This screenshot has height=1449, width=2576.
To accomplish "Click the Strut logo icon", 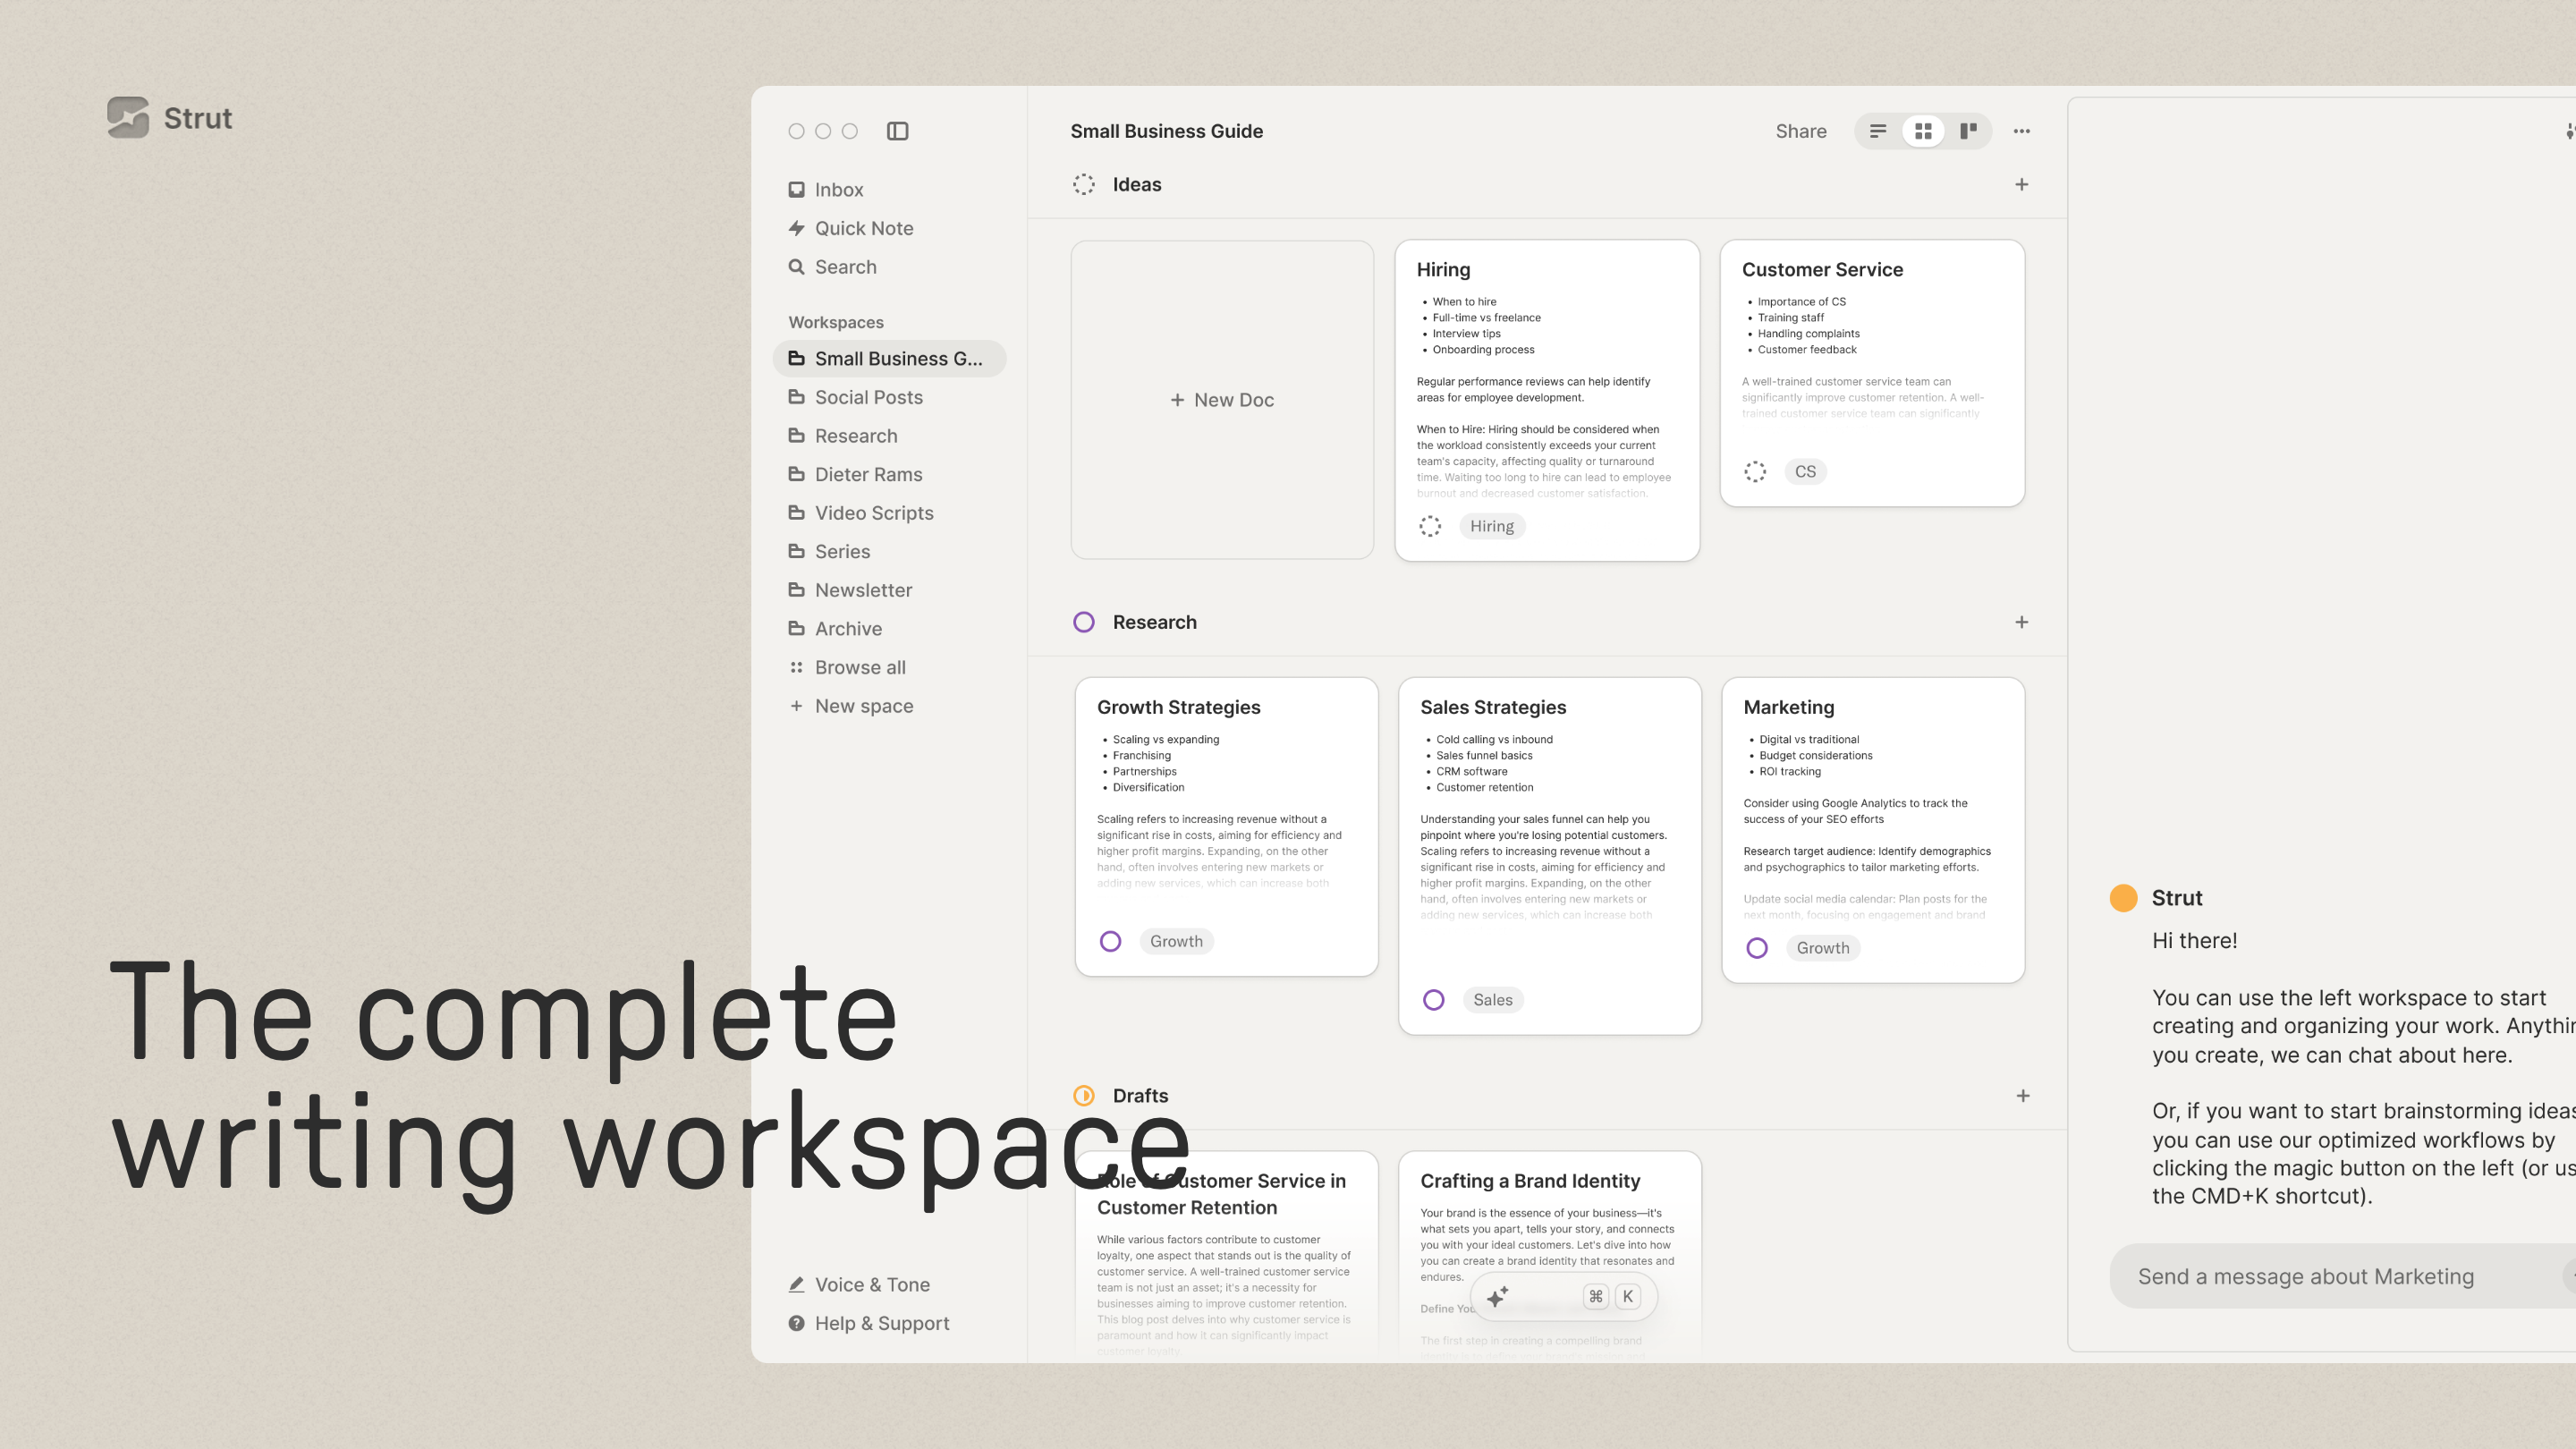I will 128,118.
